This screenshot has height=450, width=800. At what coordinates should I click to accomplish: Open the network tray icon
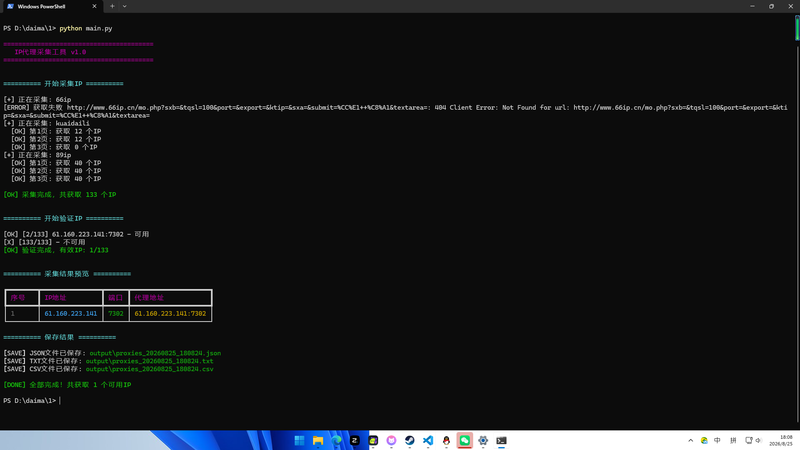point(748,440)
